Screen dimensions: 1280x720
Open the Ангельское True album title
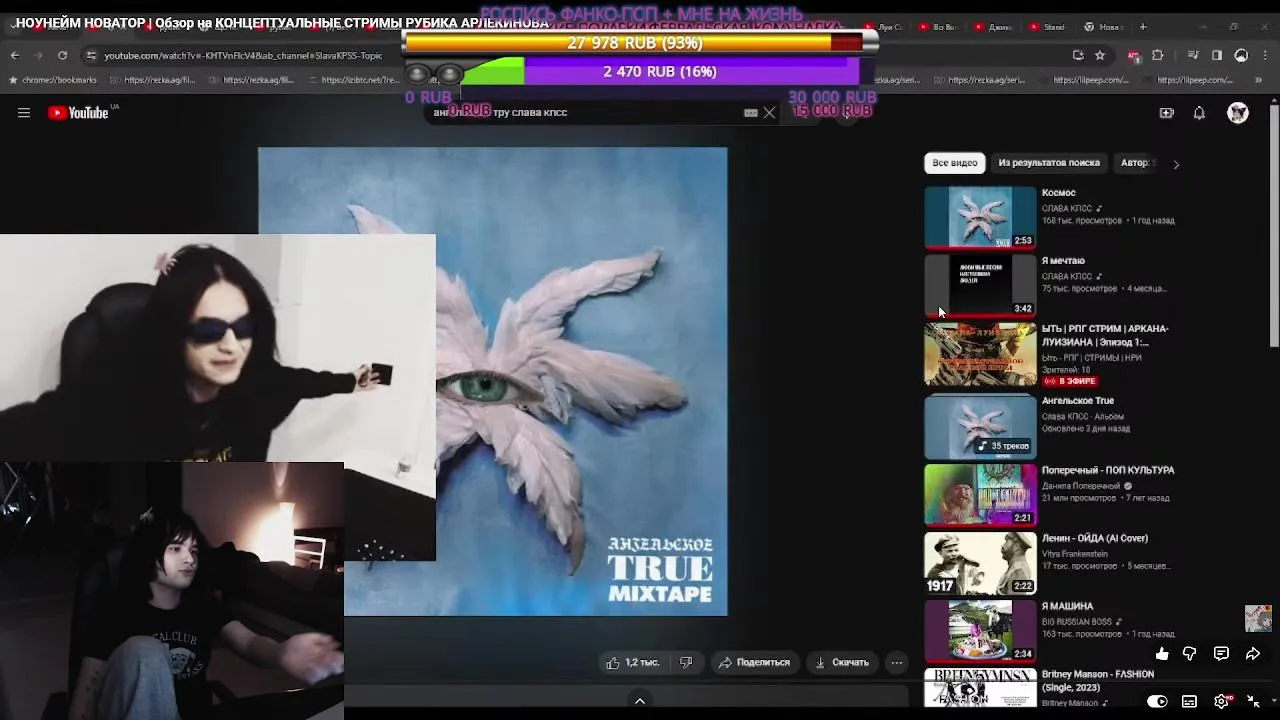pyautogui.click(x=1077, y=401)
